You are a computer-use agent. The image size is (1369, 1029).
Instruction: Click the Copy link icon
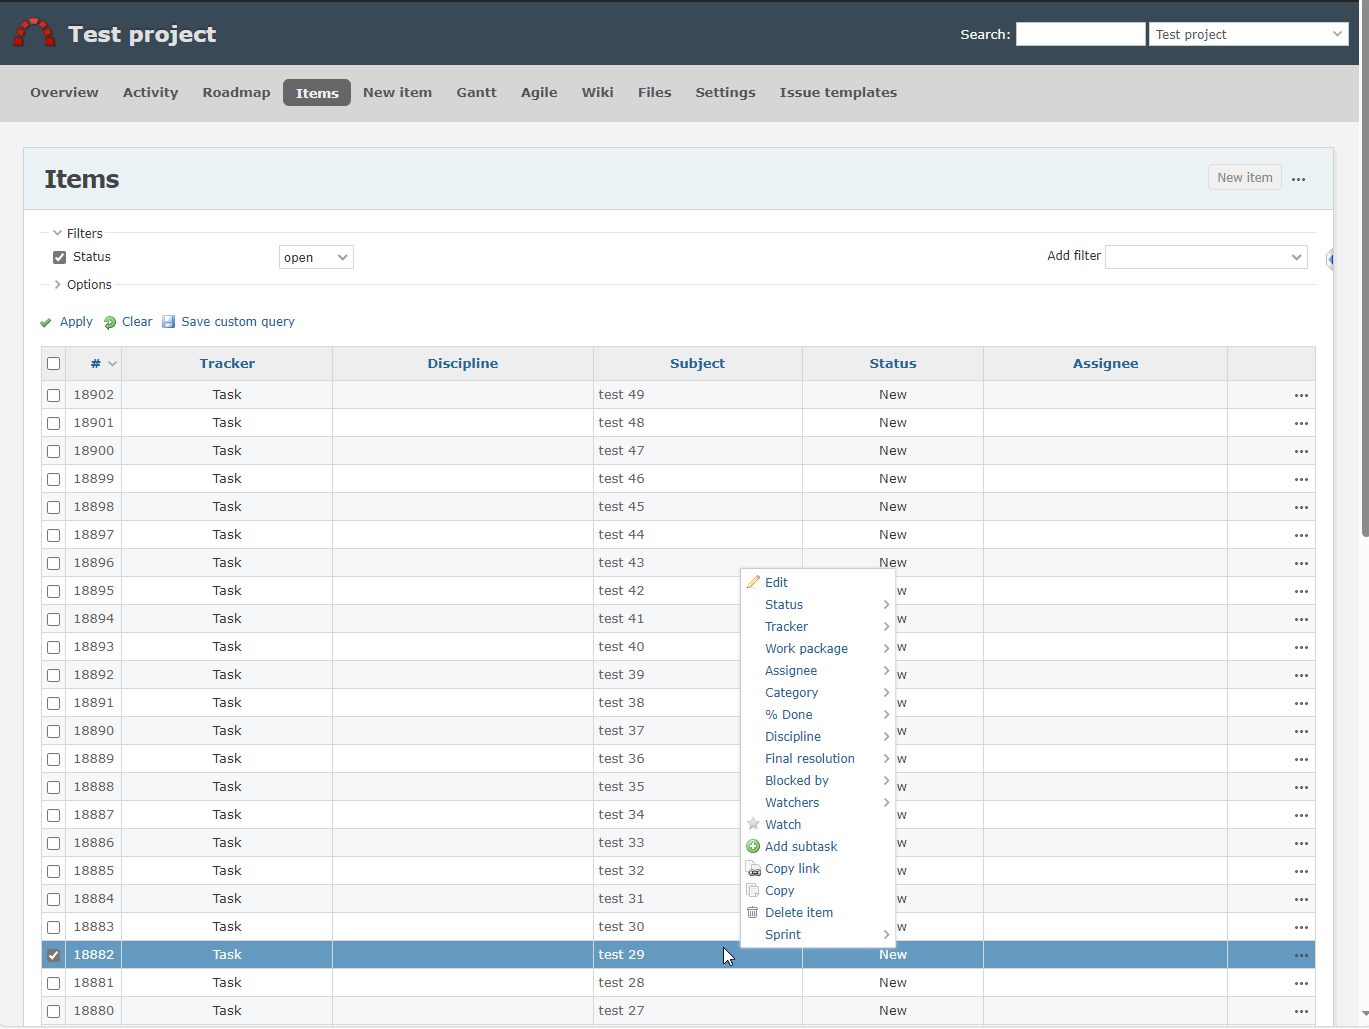tap(753, 868)
